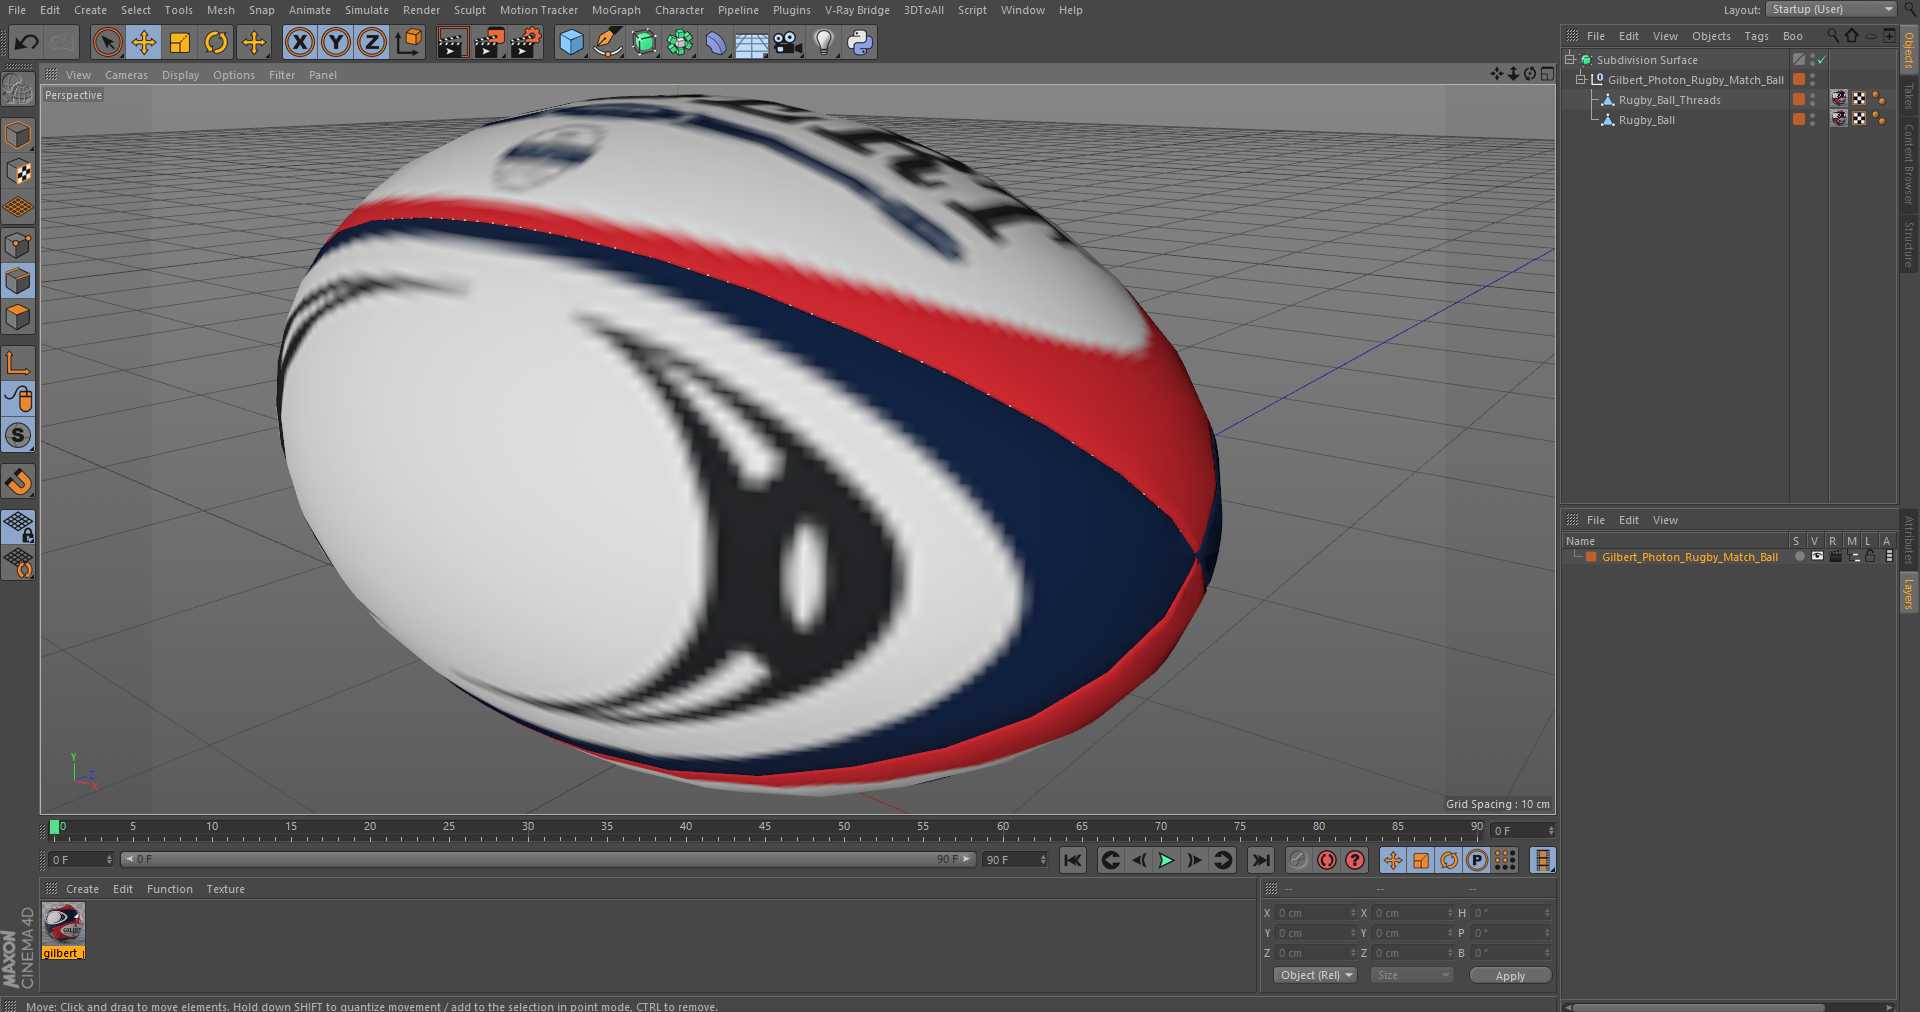This screenshot has height=1012, width=1920.
Task: Open the Edit Render Settings icon
Action: (525, 42)
